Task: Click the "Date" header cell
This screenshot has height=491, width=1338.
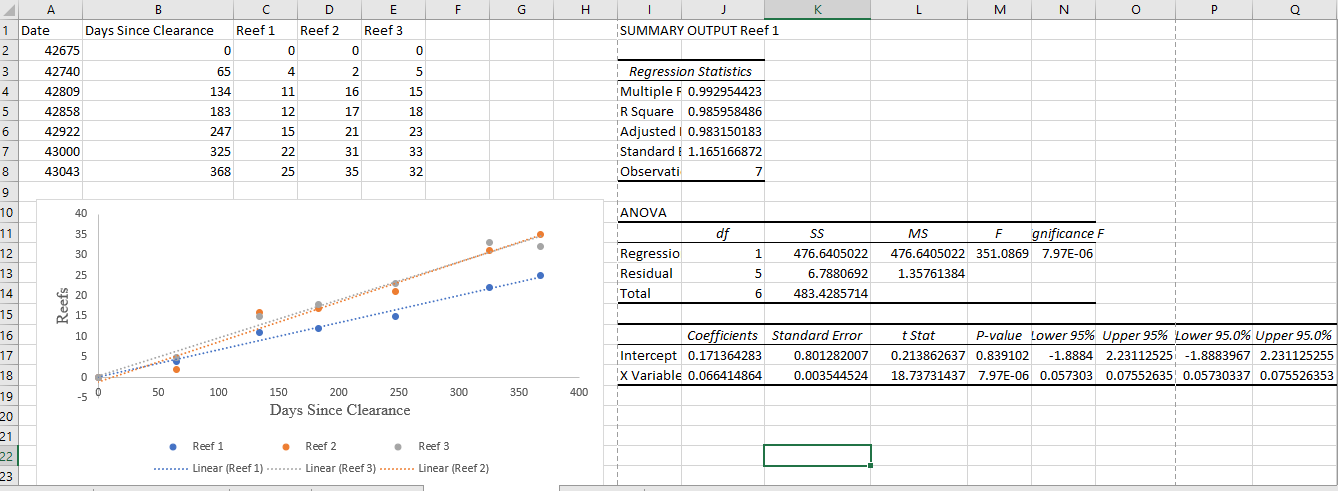Action: coord(50,30)
